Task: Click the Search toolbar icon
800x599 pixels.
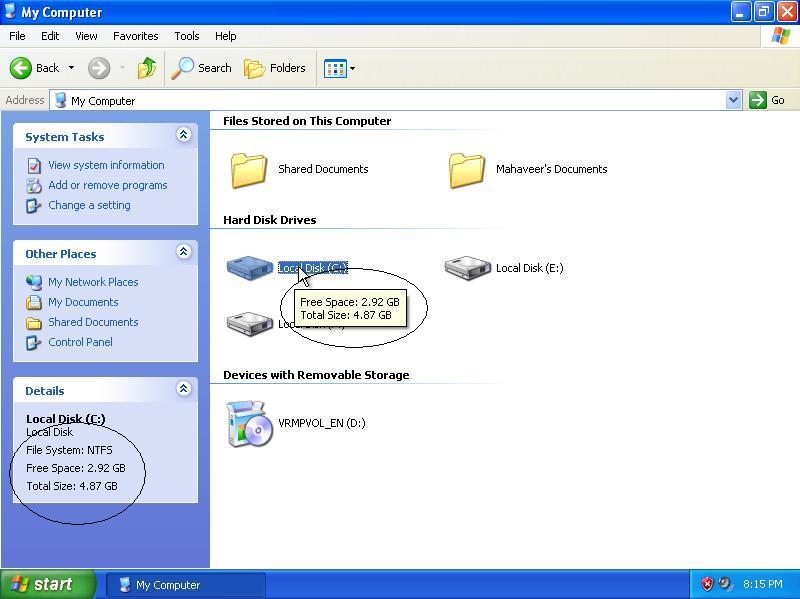Action: pos(201,68)
